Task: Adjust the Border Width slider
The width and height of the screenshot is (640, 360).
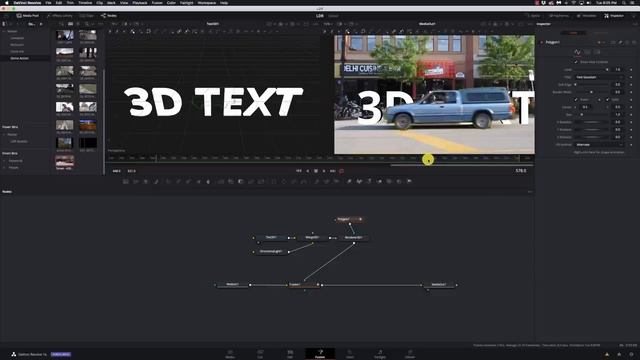Action: click(x=592, y=92)
